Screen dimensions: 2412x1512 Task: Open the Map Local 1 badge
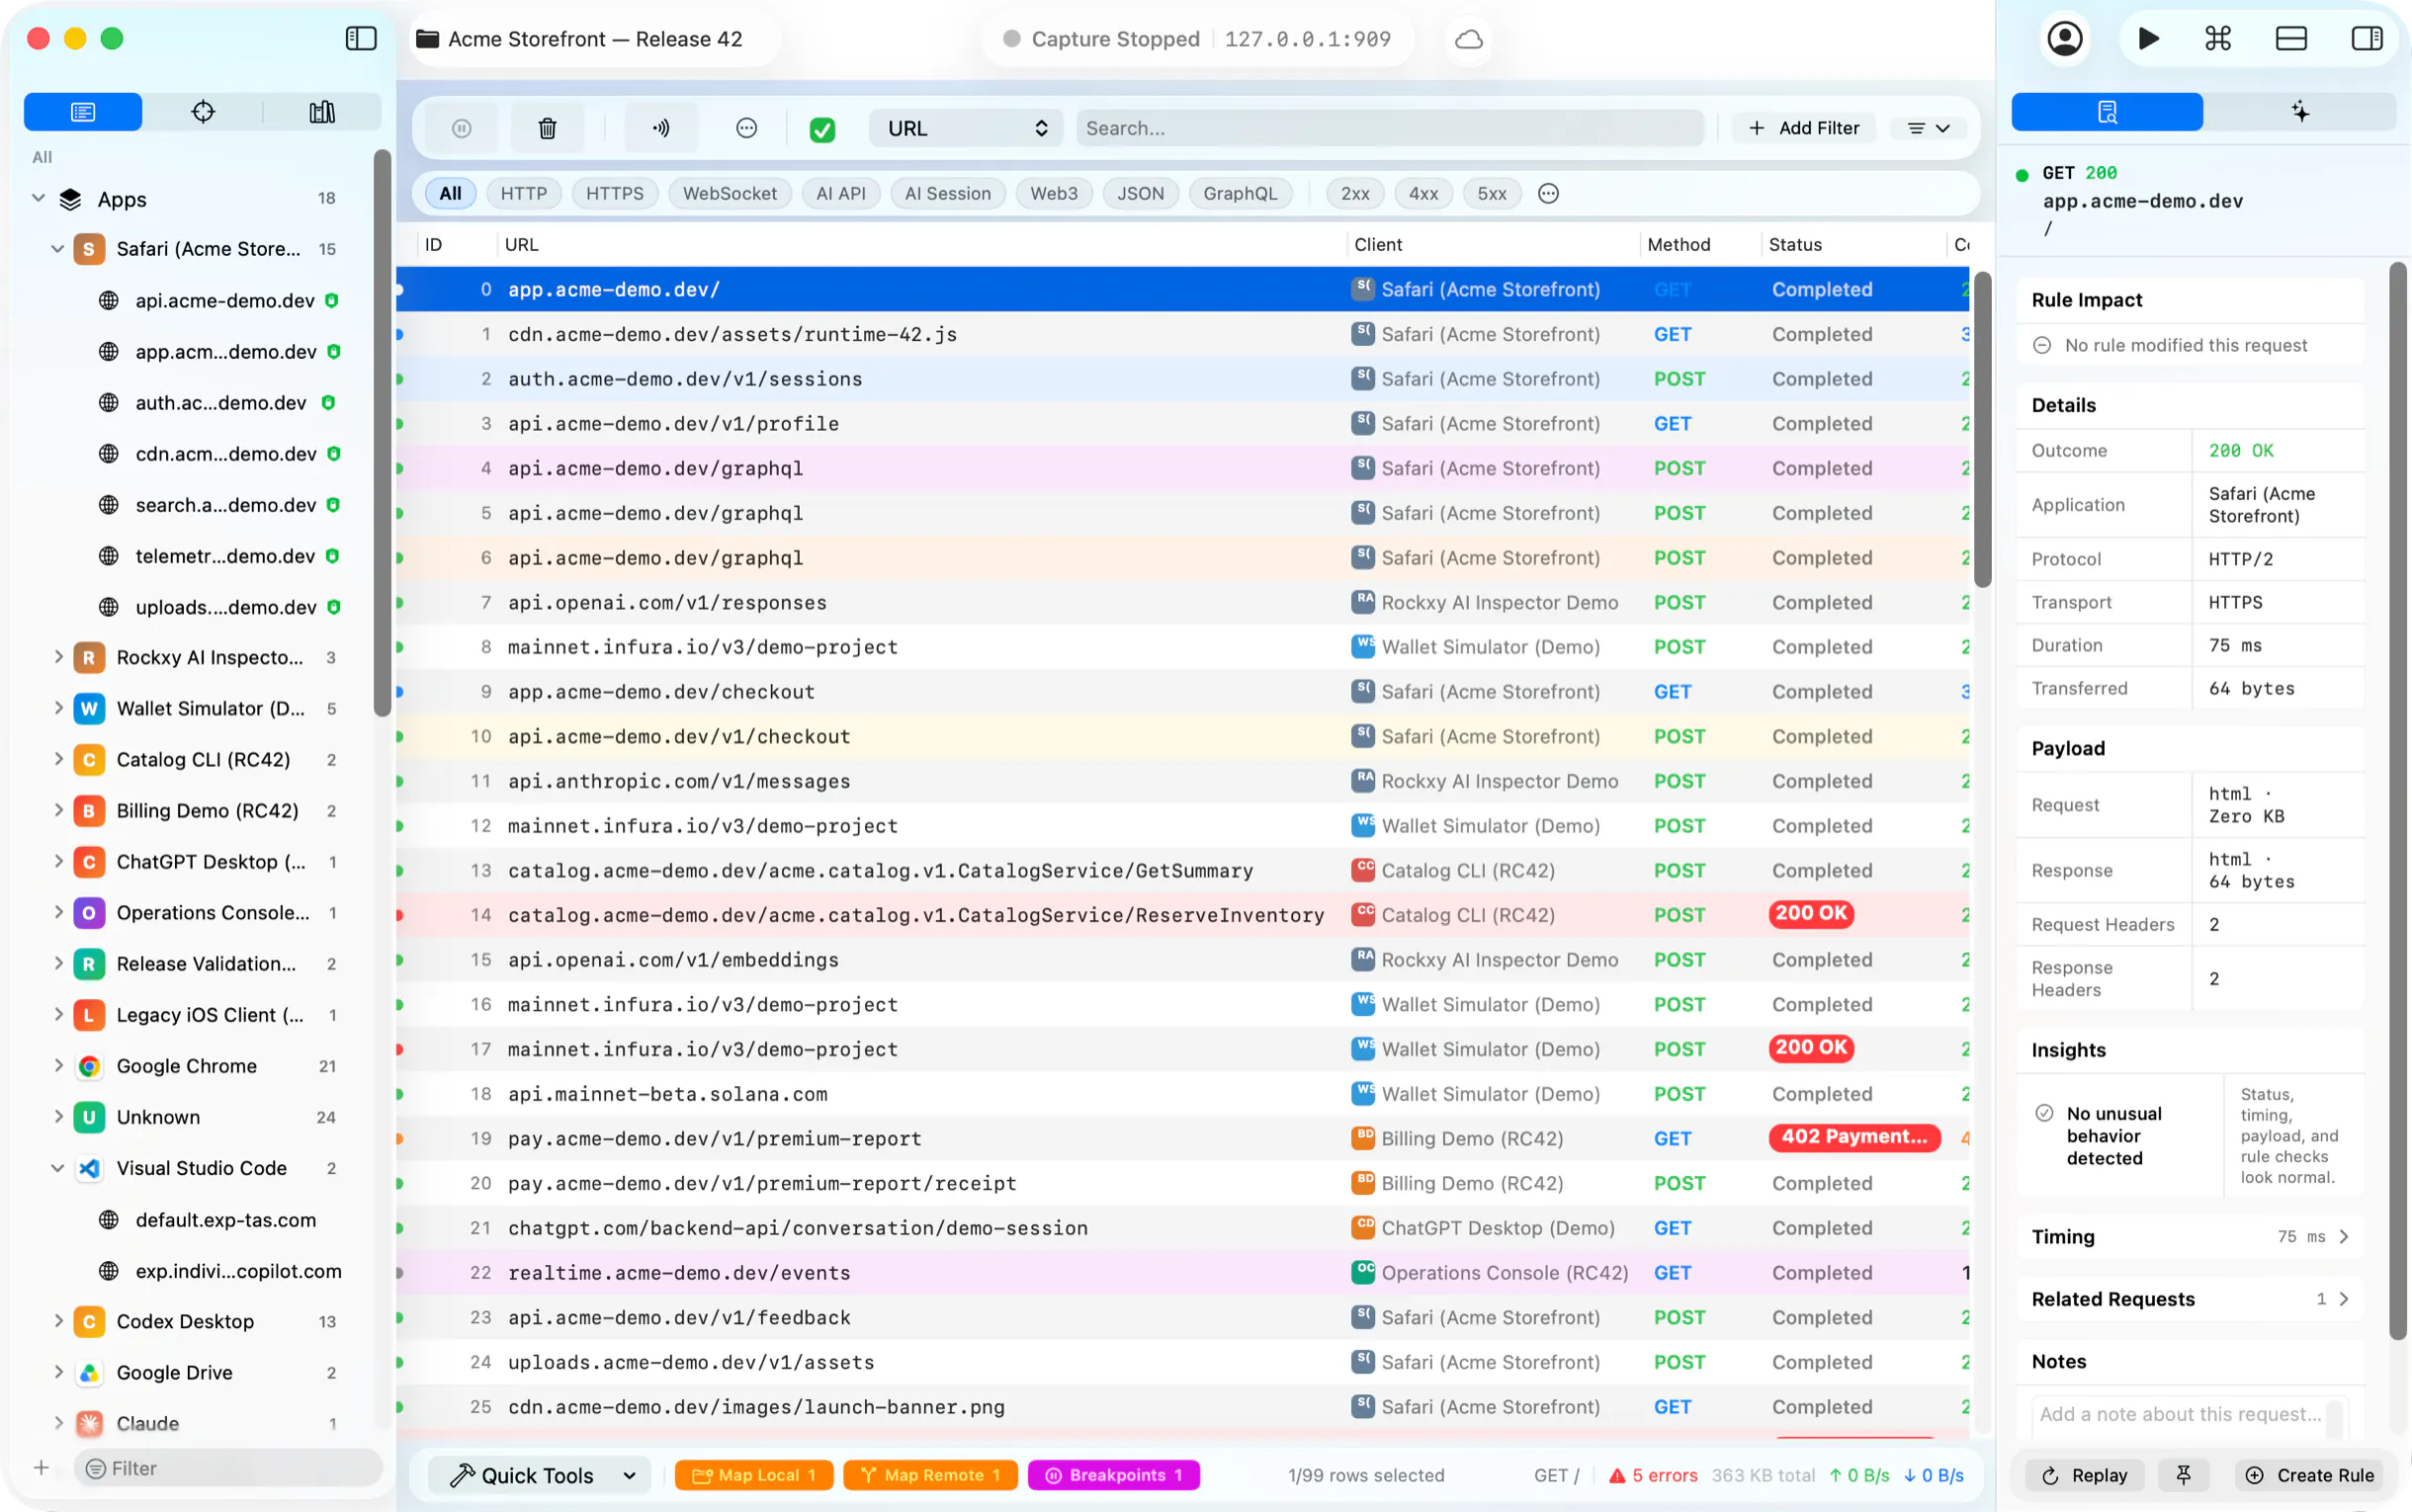[753, 1475]
